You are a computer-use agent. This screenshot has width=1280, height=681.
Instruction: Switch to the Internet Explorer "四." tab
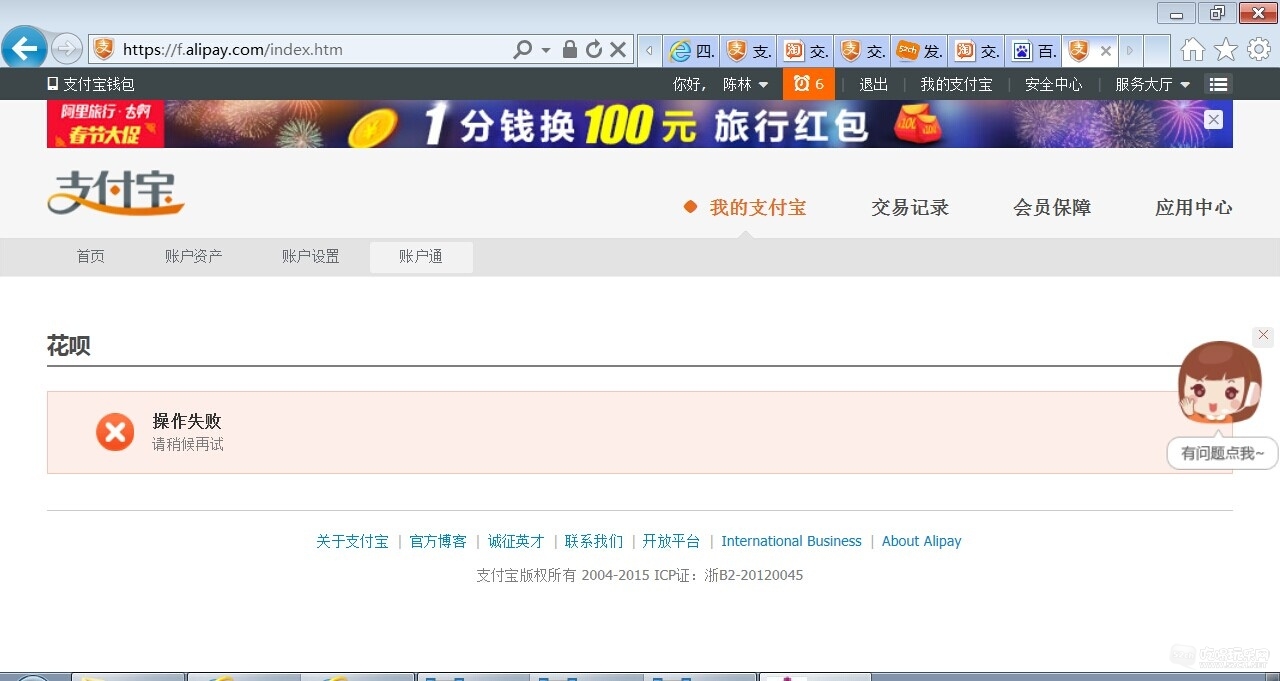click(691, 50)
